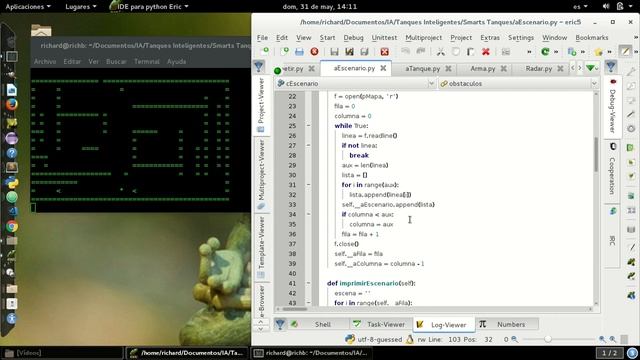Click the Linux penguin EOL icon in status bar

click(409, 339)
